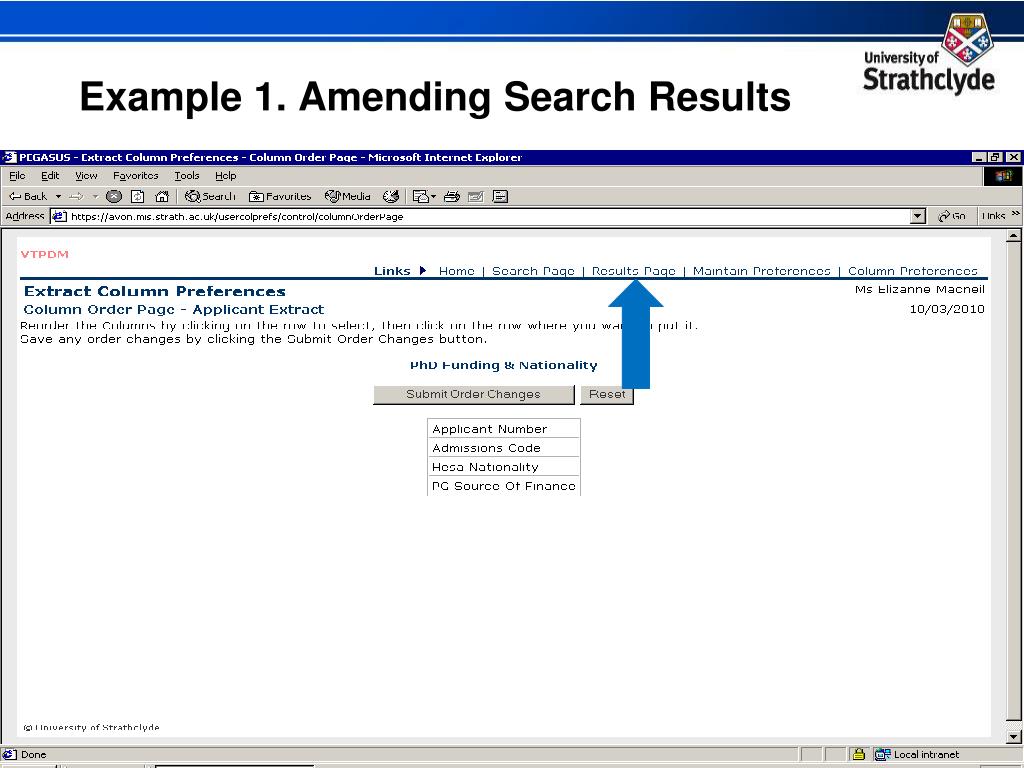Open the Search Page link
Screen dimensions: 1024x768
tap(533, 271)
